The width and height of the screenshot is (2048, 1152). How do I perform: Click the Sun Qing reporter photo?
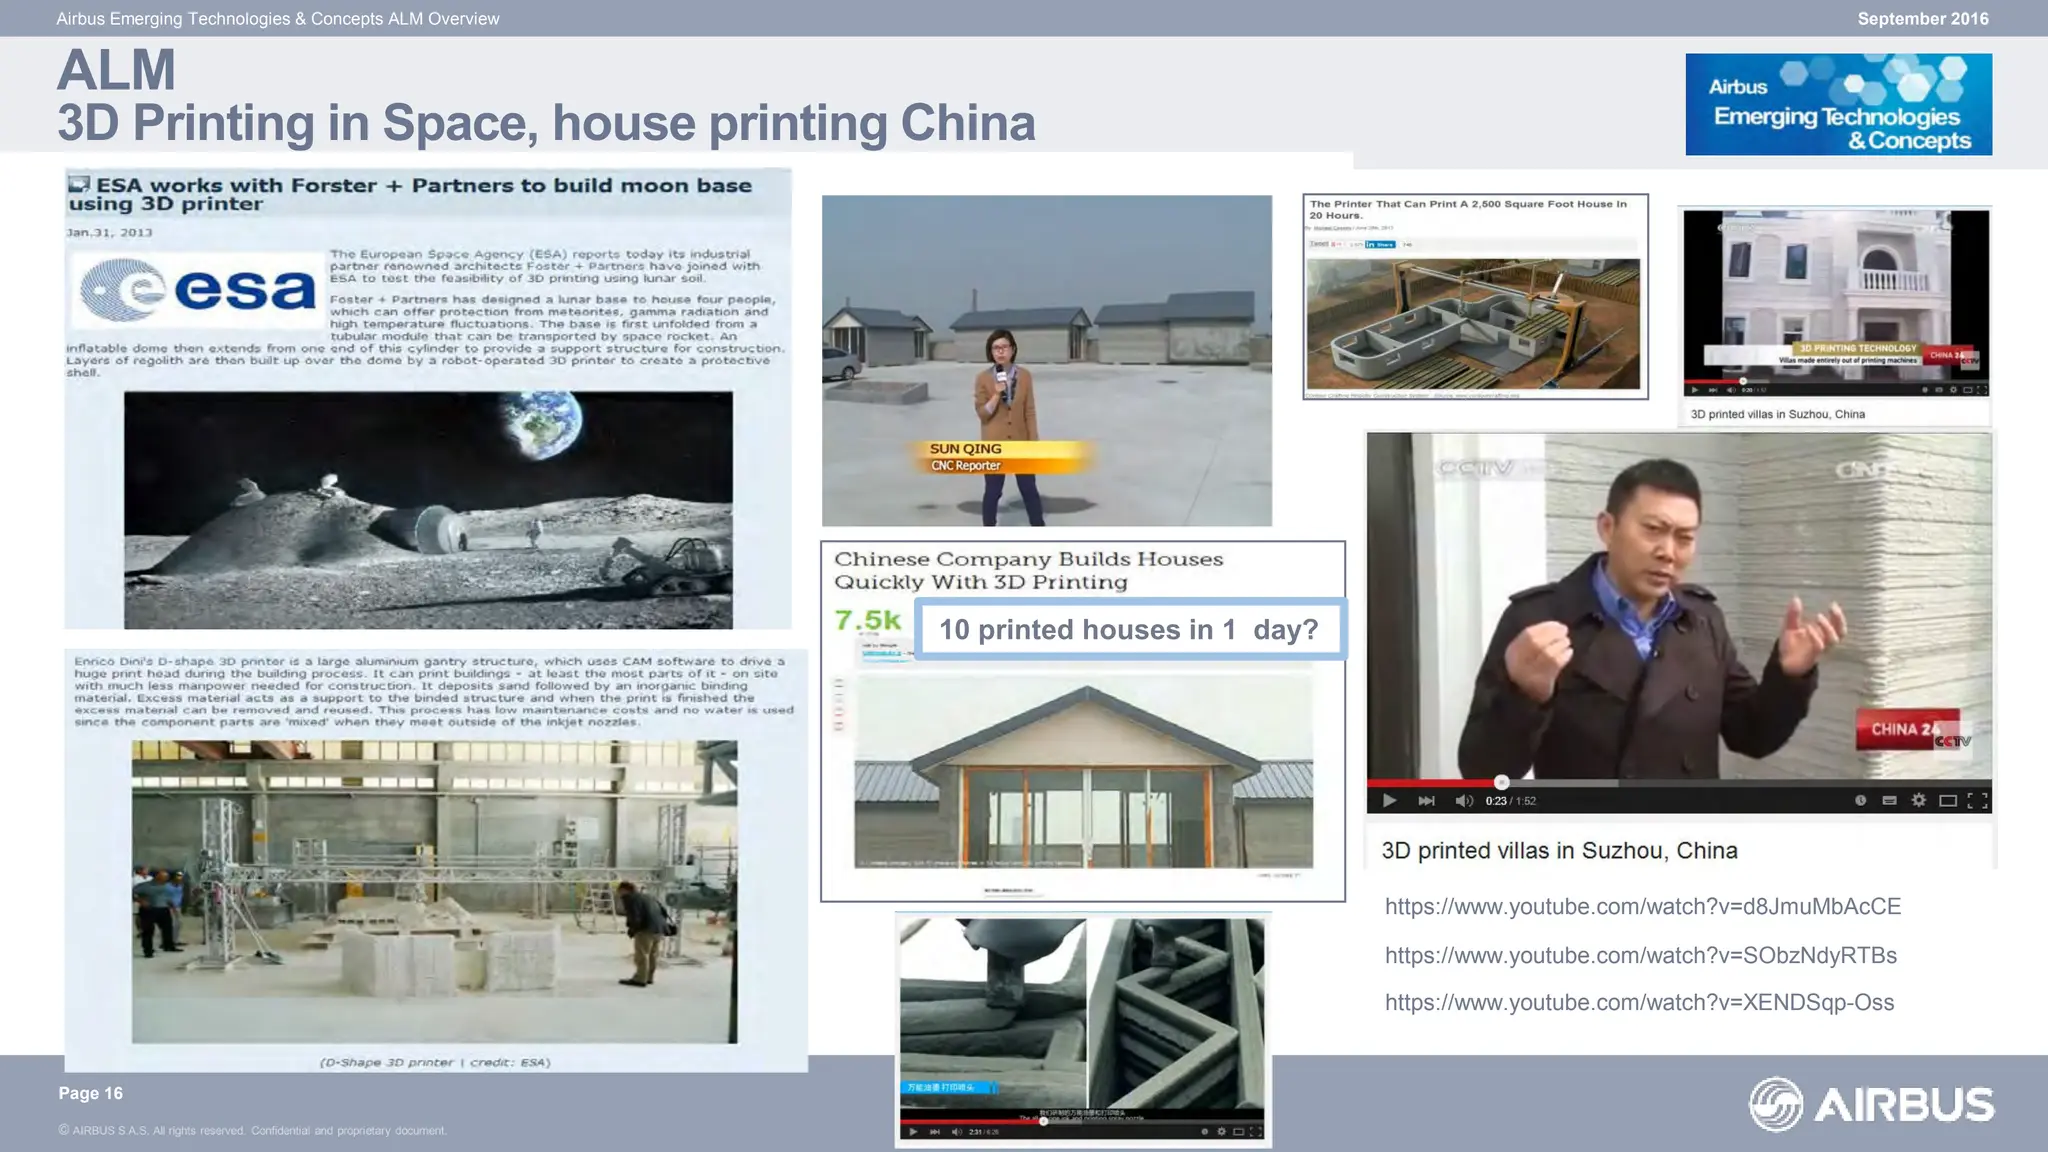tap(1047, 360)
